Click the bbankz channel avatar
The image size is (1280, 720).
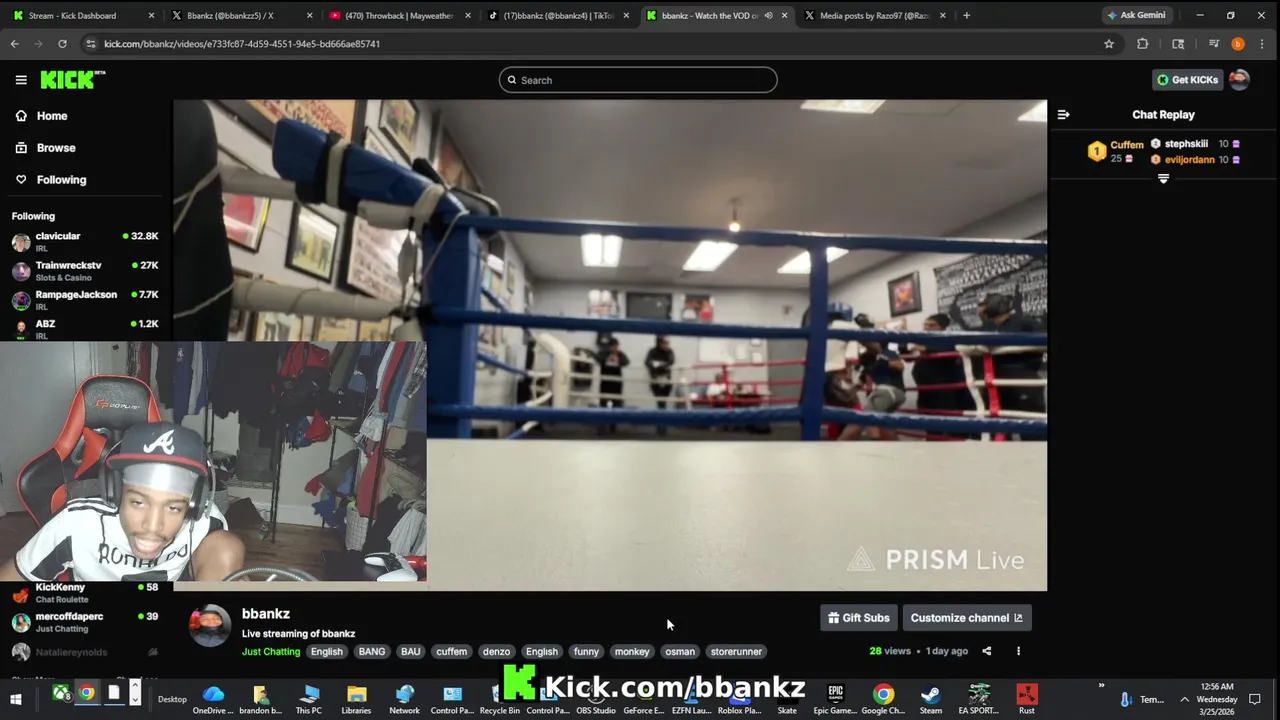pos(210,626)
